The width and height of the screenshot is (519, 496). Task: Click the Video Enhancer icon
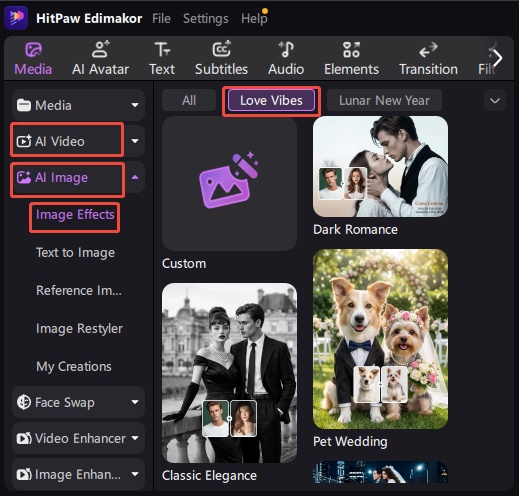point(24,438)
